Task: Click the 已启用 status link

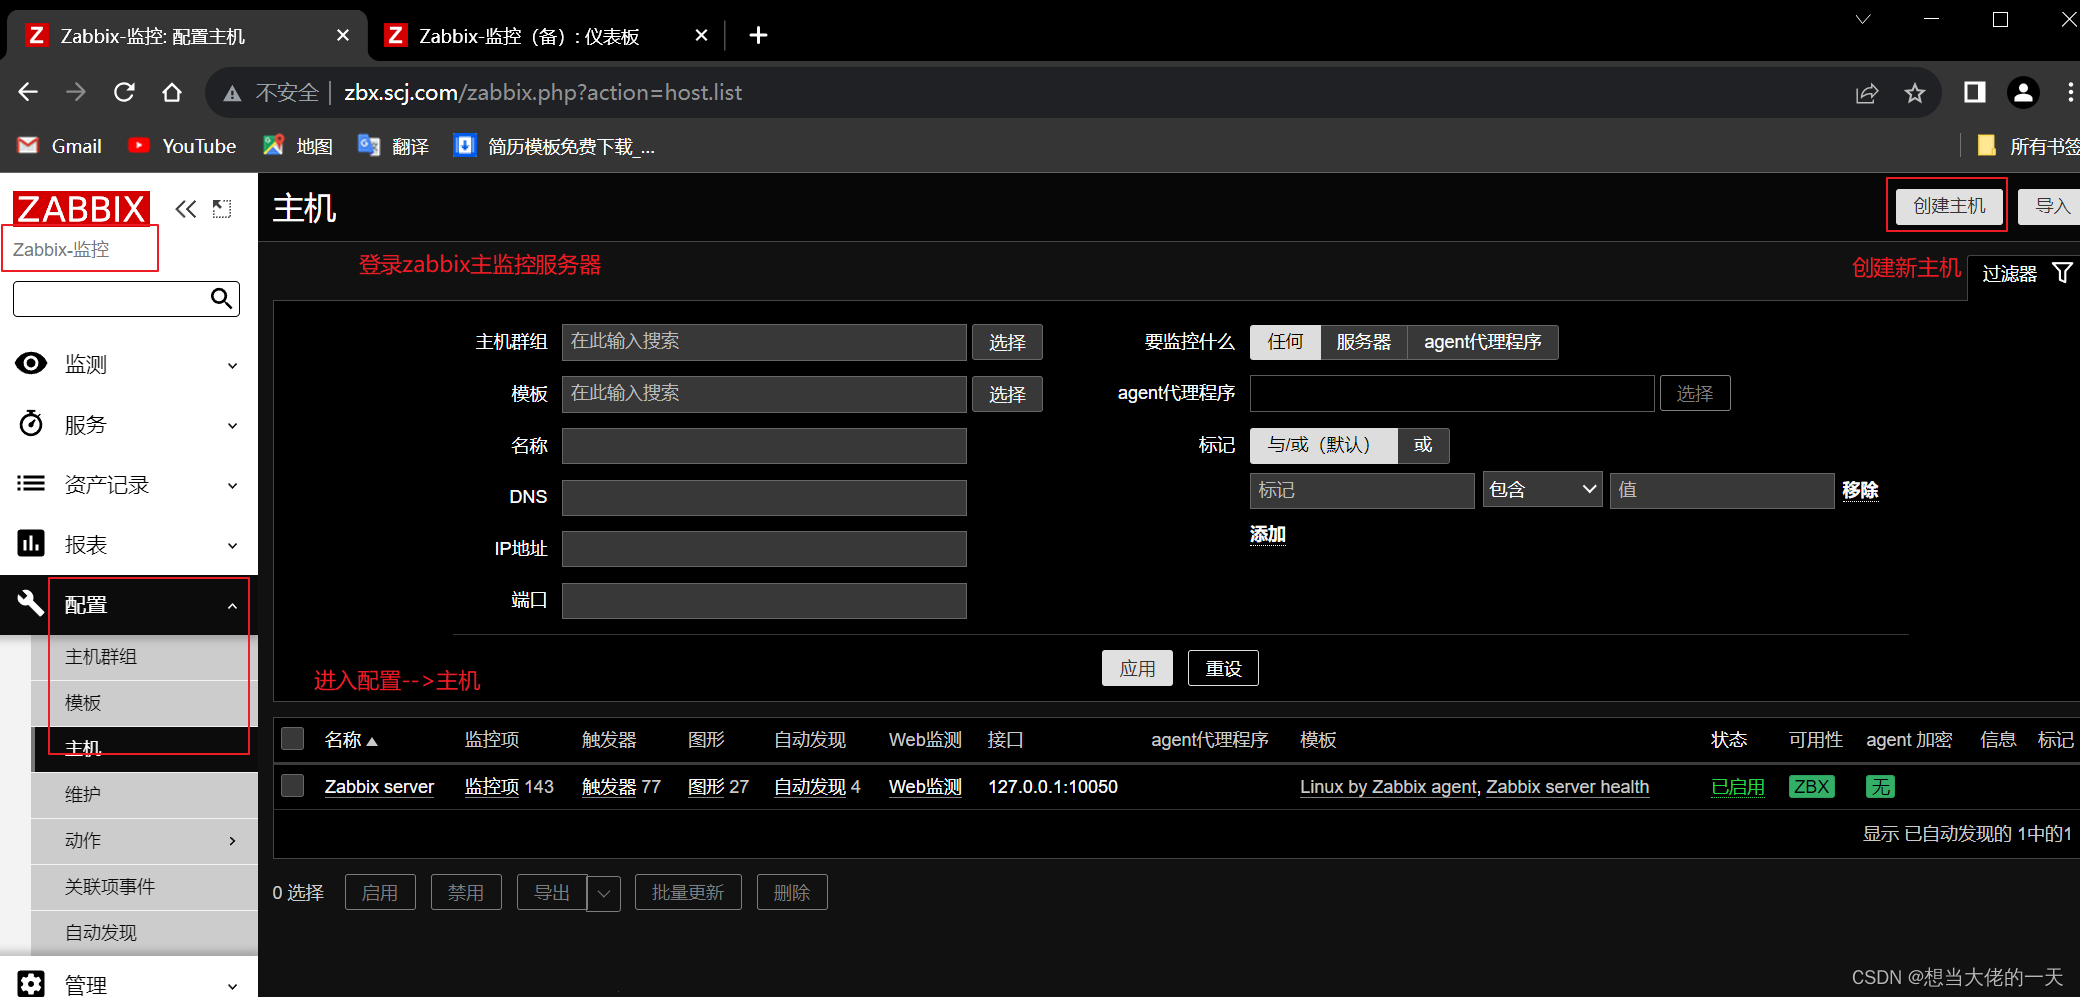Action: coord(1738,787)
